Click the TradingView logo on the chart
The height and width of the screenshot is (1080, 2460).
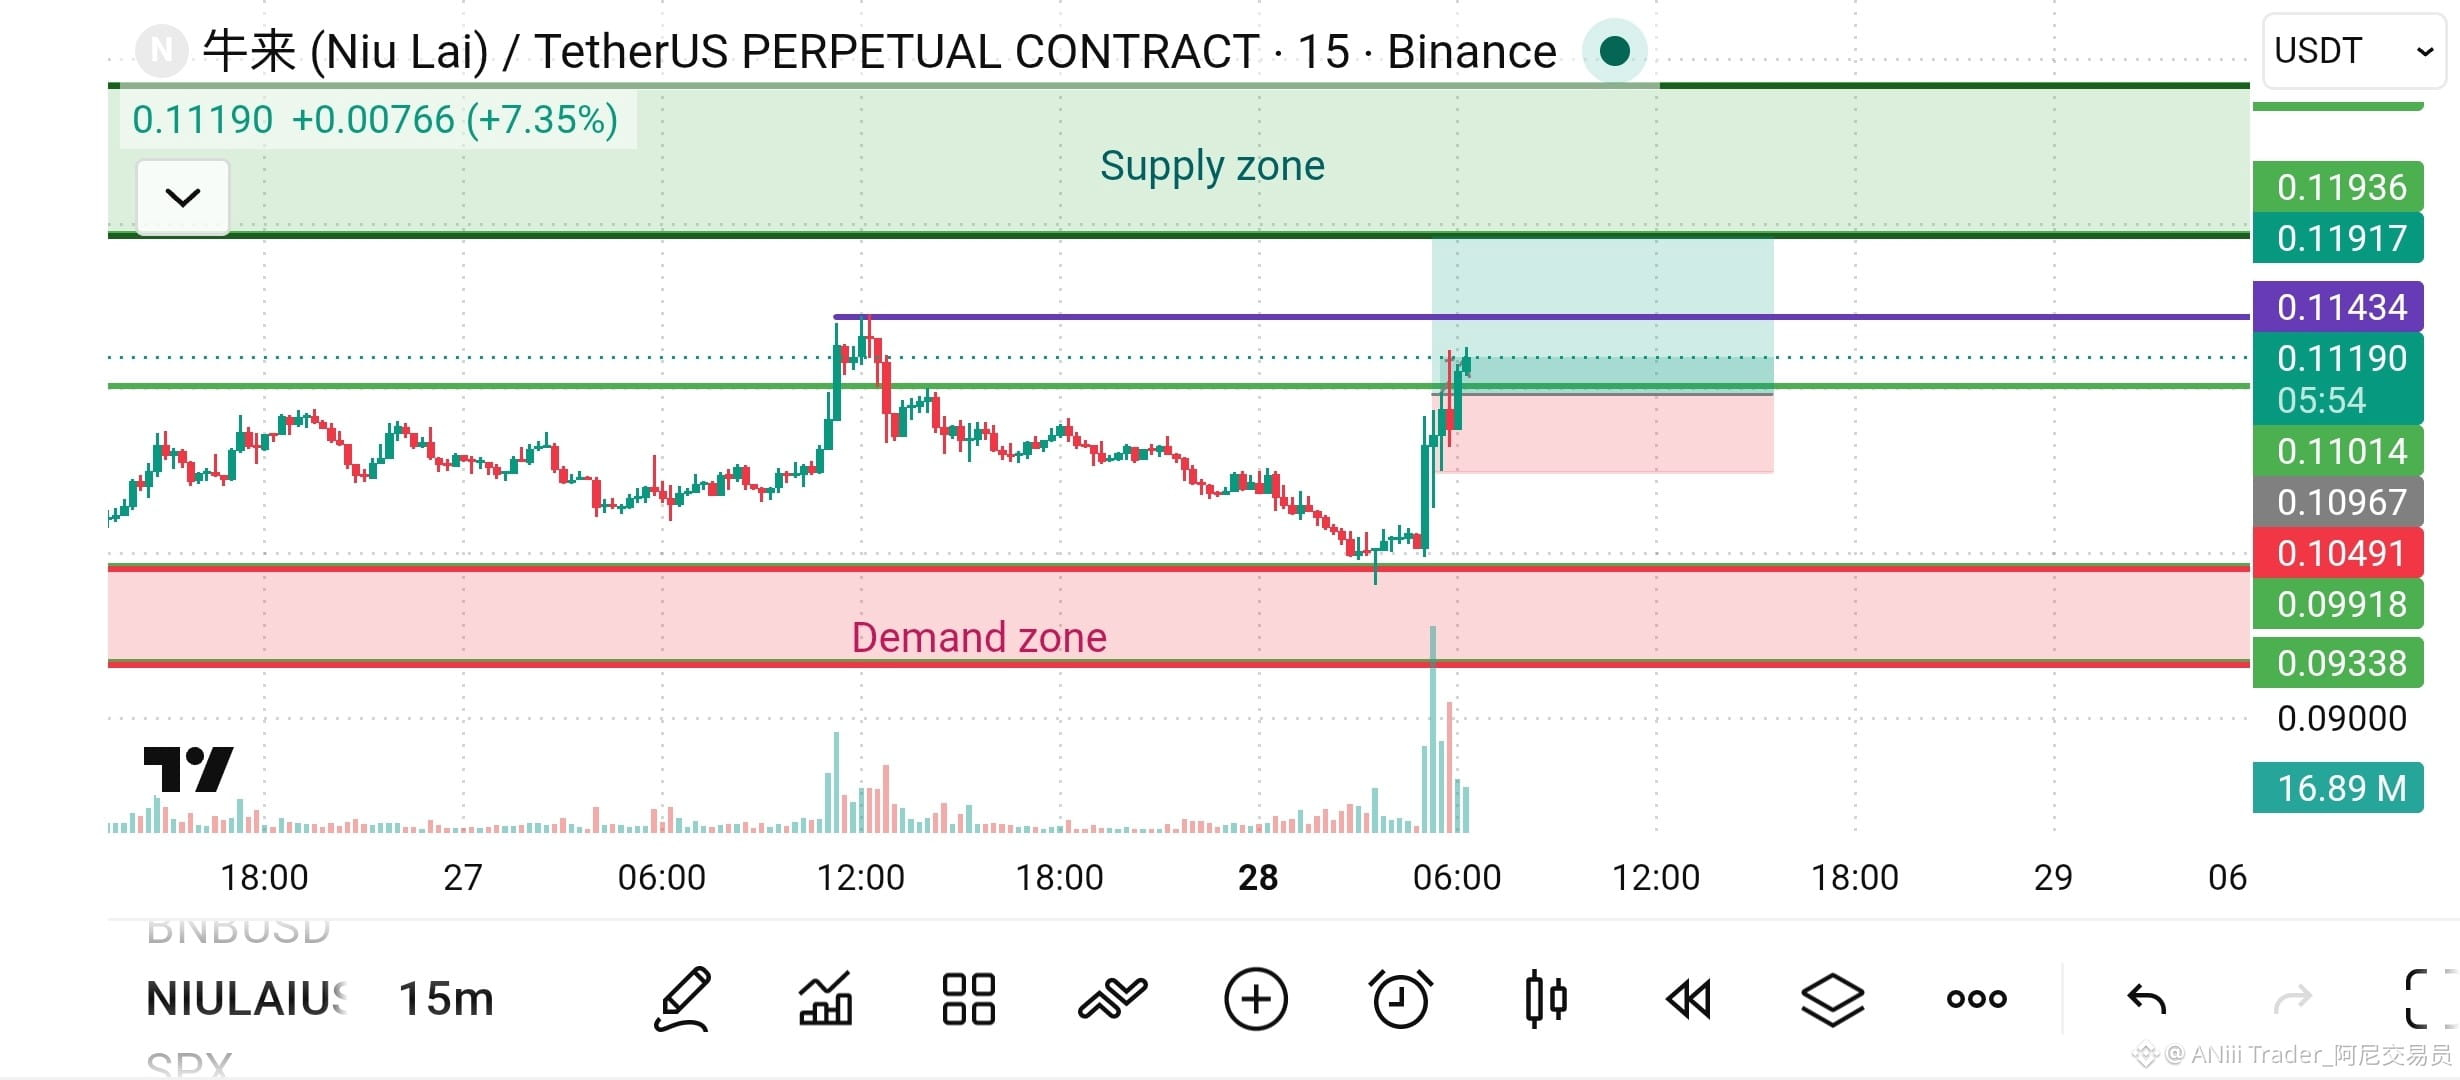click(x=188, y=769)
